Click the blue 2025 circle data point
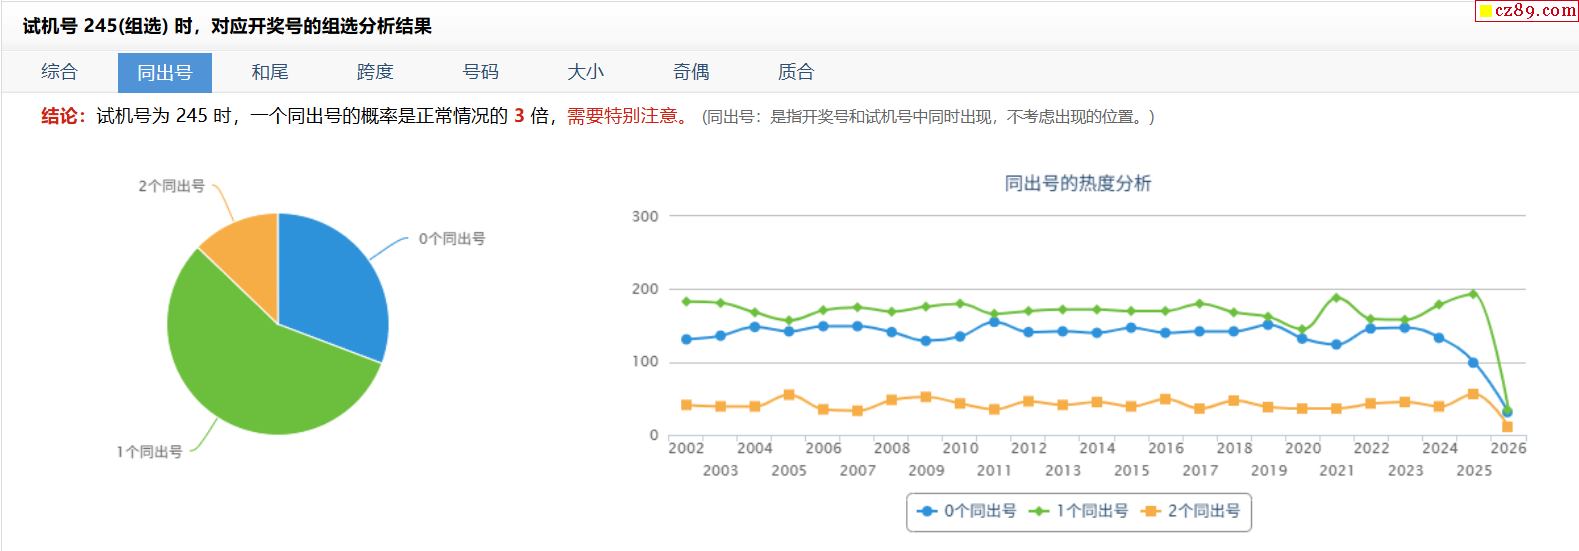The height and width of the screenshot is (551, 1579). [1473, 362]
